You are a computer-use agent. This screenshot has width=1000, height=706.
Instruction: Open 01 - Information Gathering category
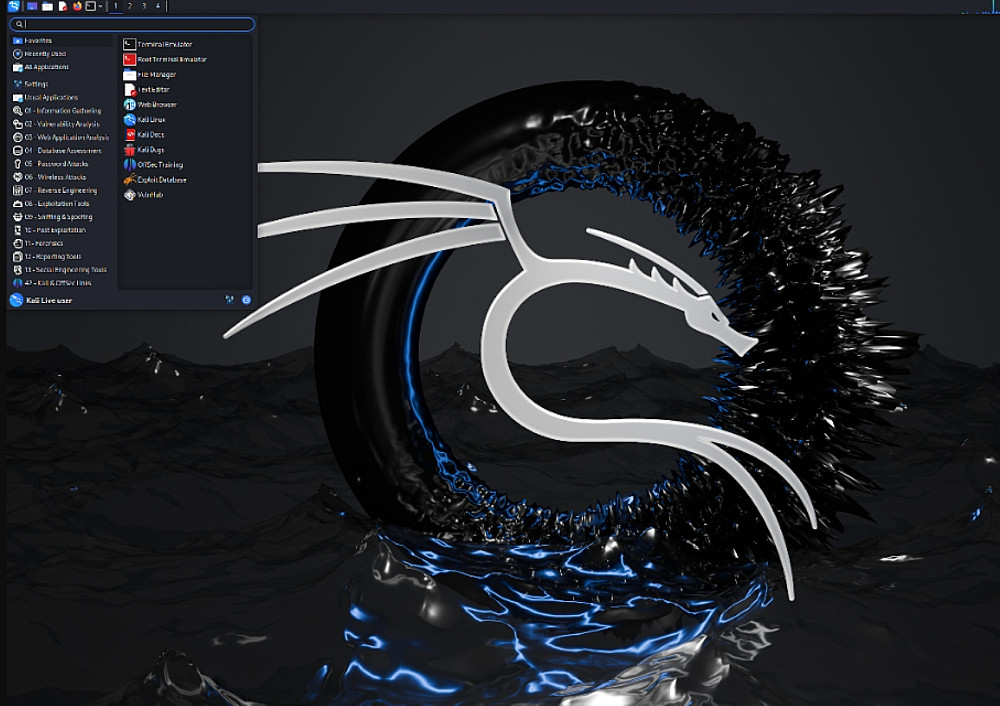[62, 111]
